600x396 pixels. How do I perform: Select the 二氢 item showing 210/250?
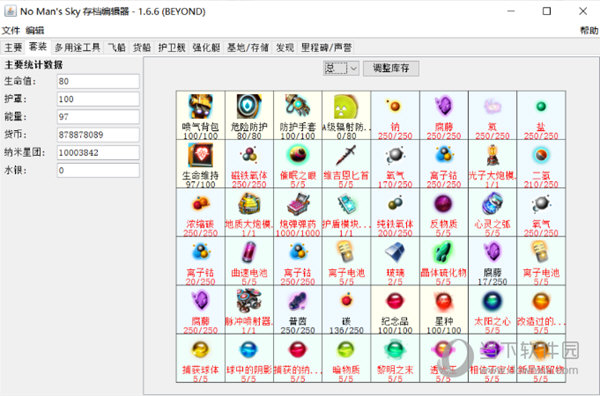click(x=541, y=164)
